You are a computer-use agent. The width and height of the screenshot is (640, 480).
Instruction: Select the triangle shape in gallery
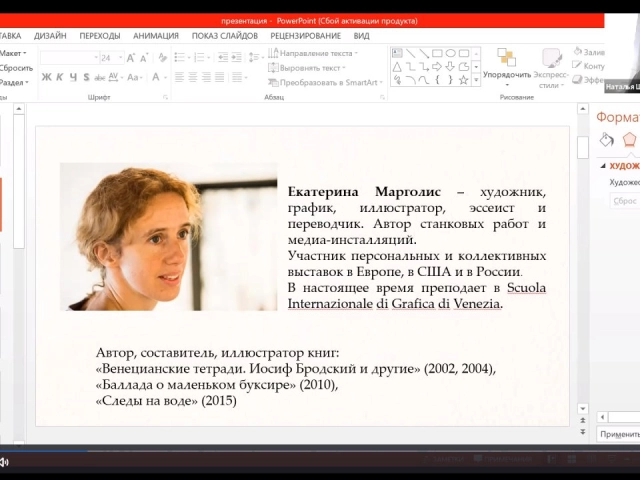397,66
